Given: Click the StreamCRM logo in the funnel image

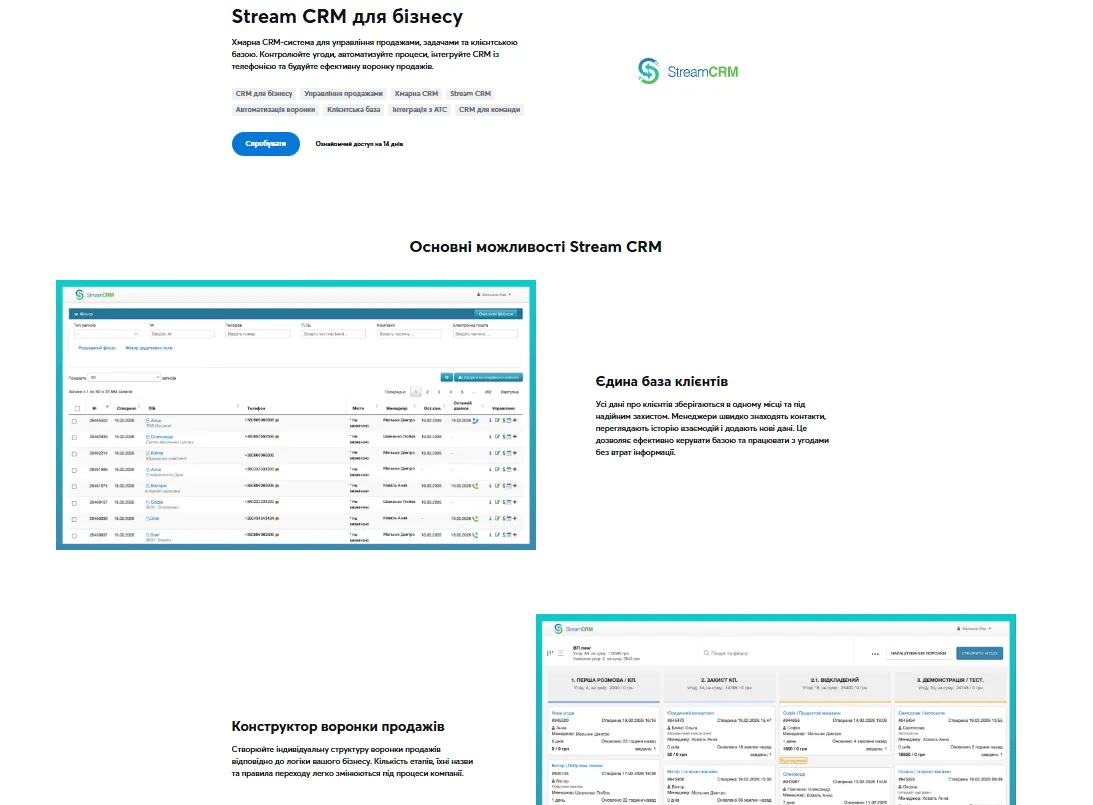Looking at the screenshot, I should point(575,629).
